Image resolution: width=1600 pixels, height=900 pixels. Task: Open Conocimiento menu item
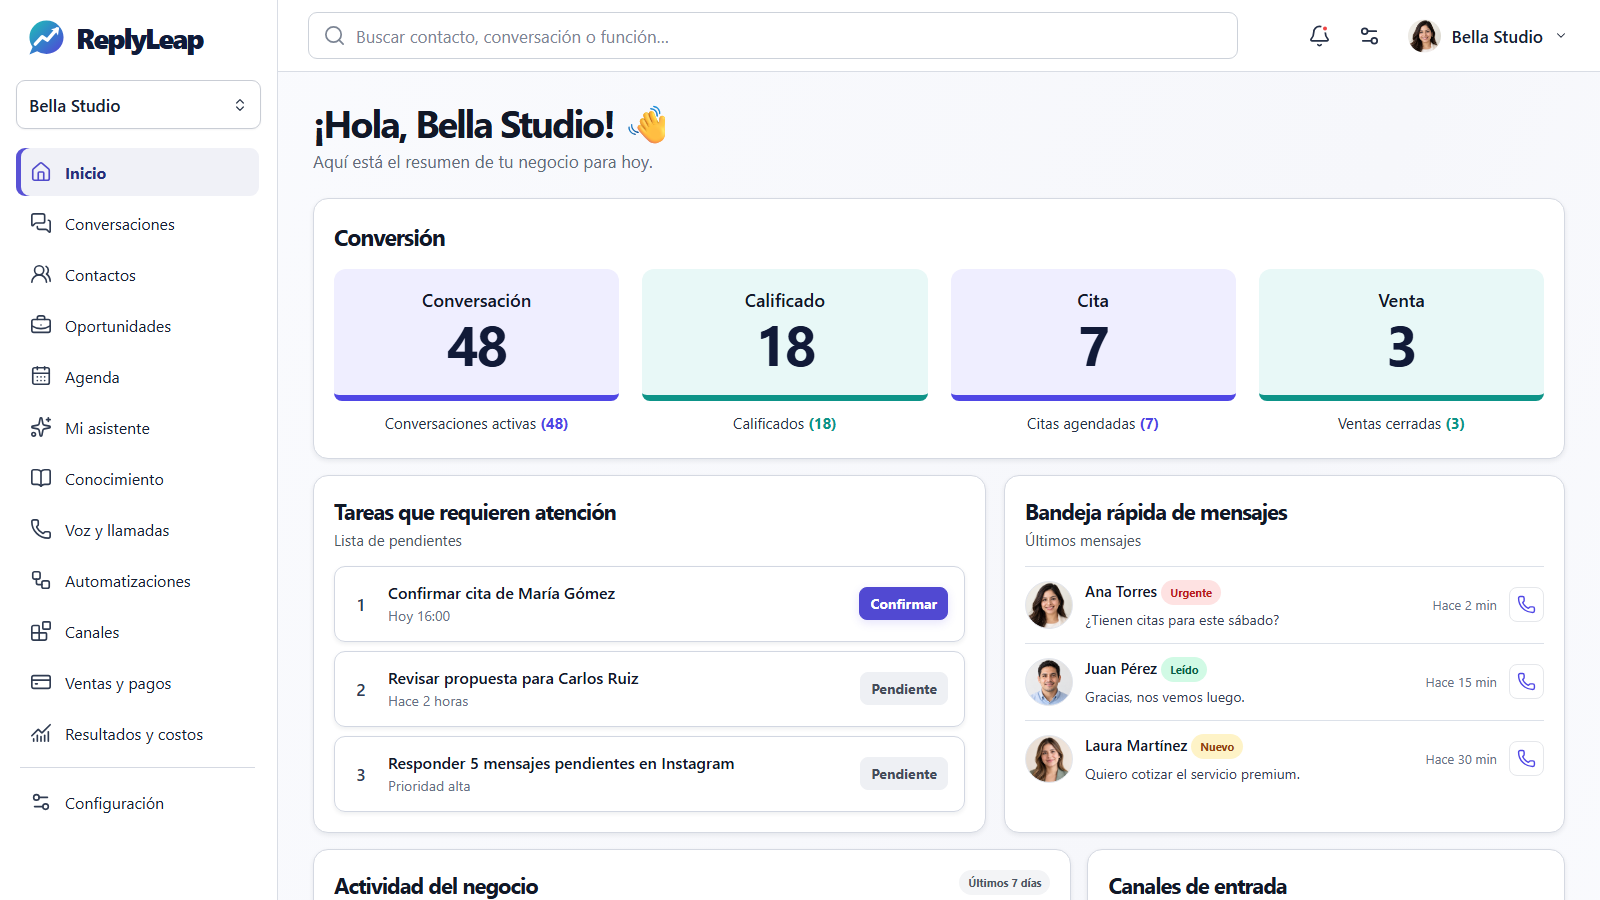tap(138, 478)
